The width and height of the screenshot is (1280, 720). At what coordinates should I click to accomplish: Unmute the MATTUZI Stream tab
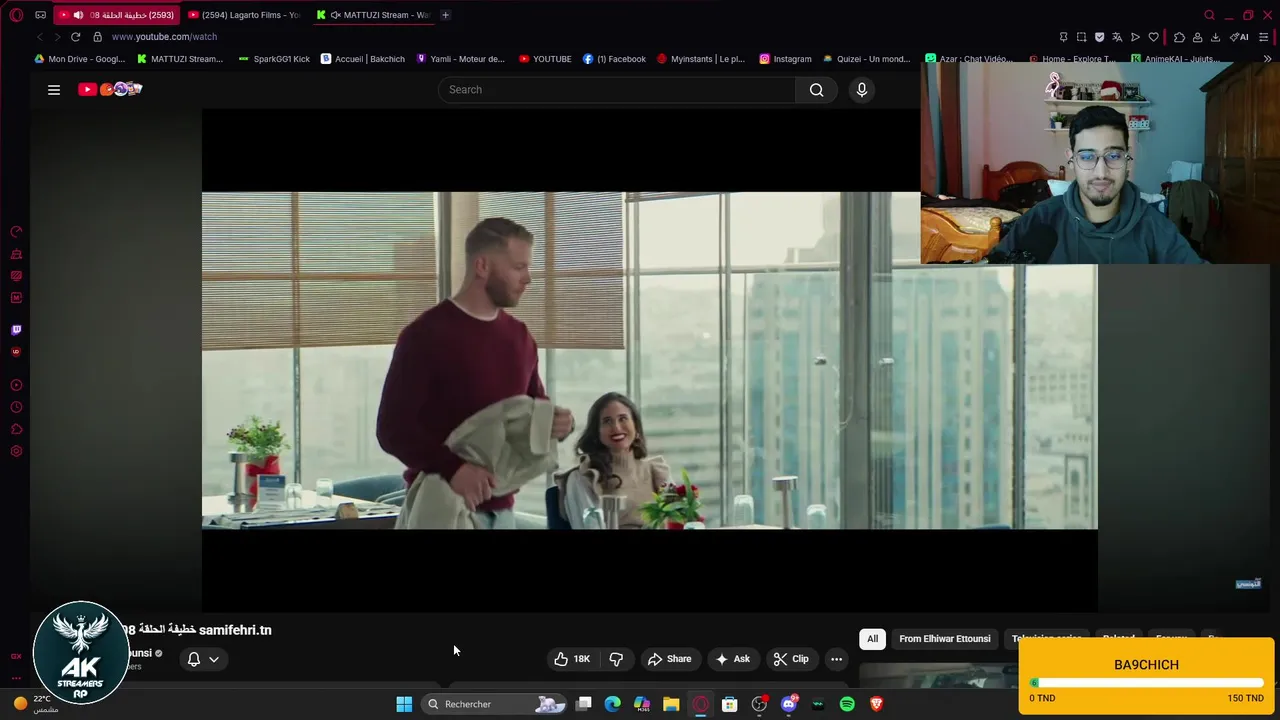(336, 15)
